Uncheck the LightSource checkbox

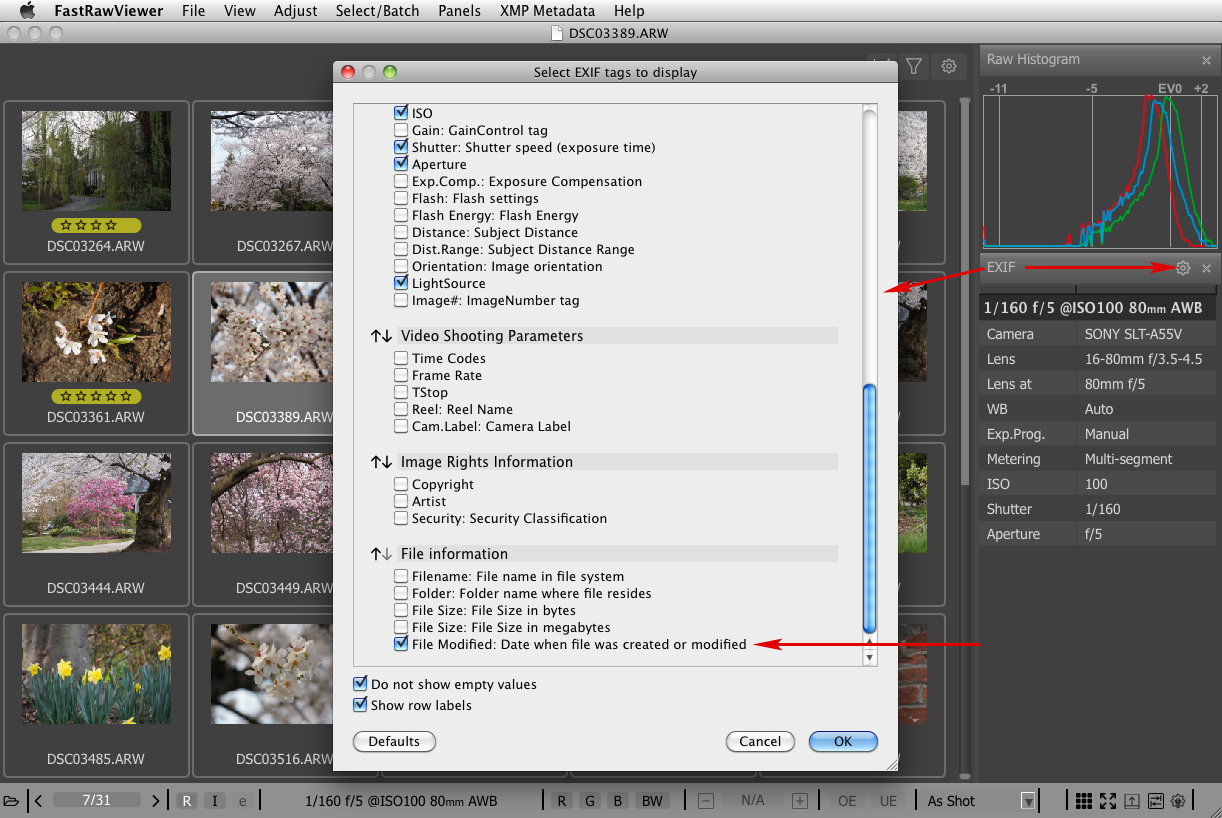401,284
